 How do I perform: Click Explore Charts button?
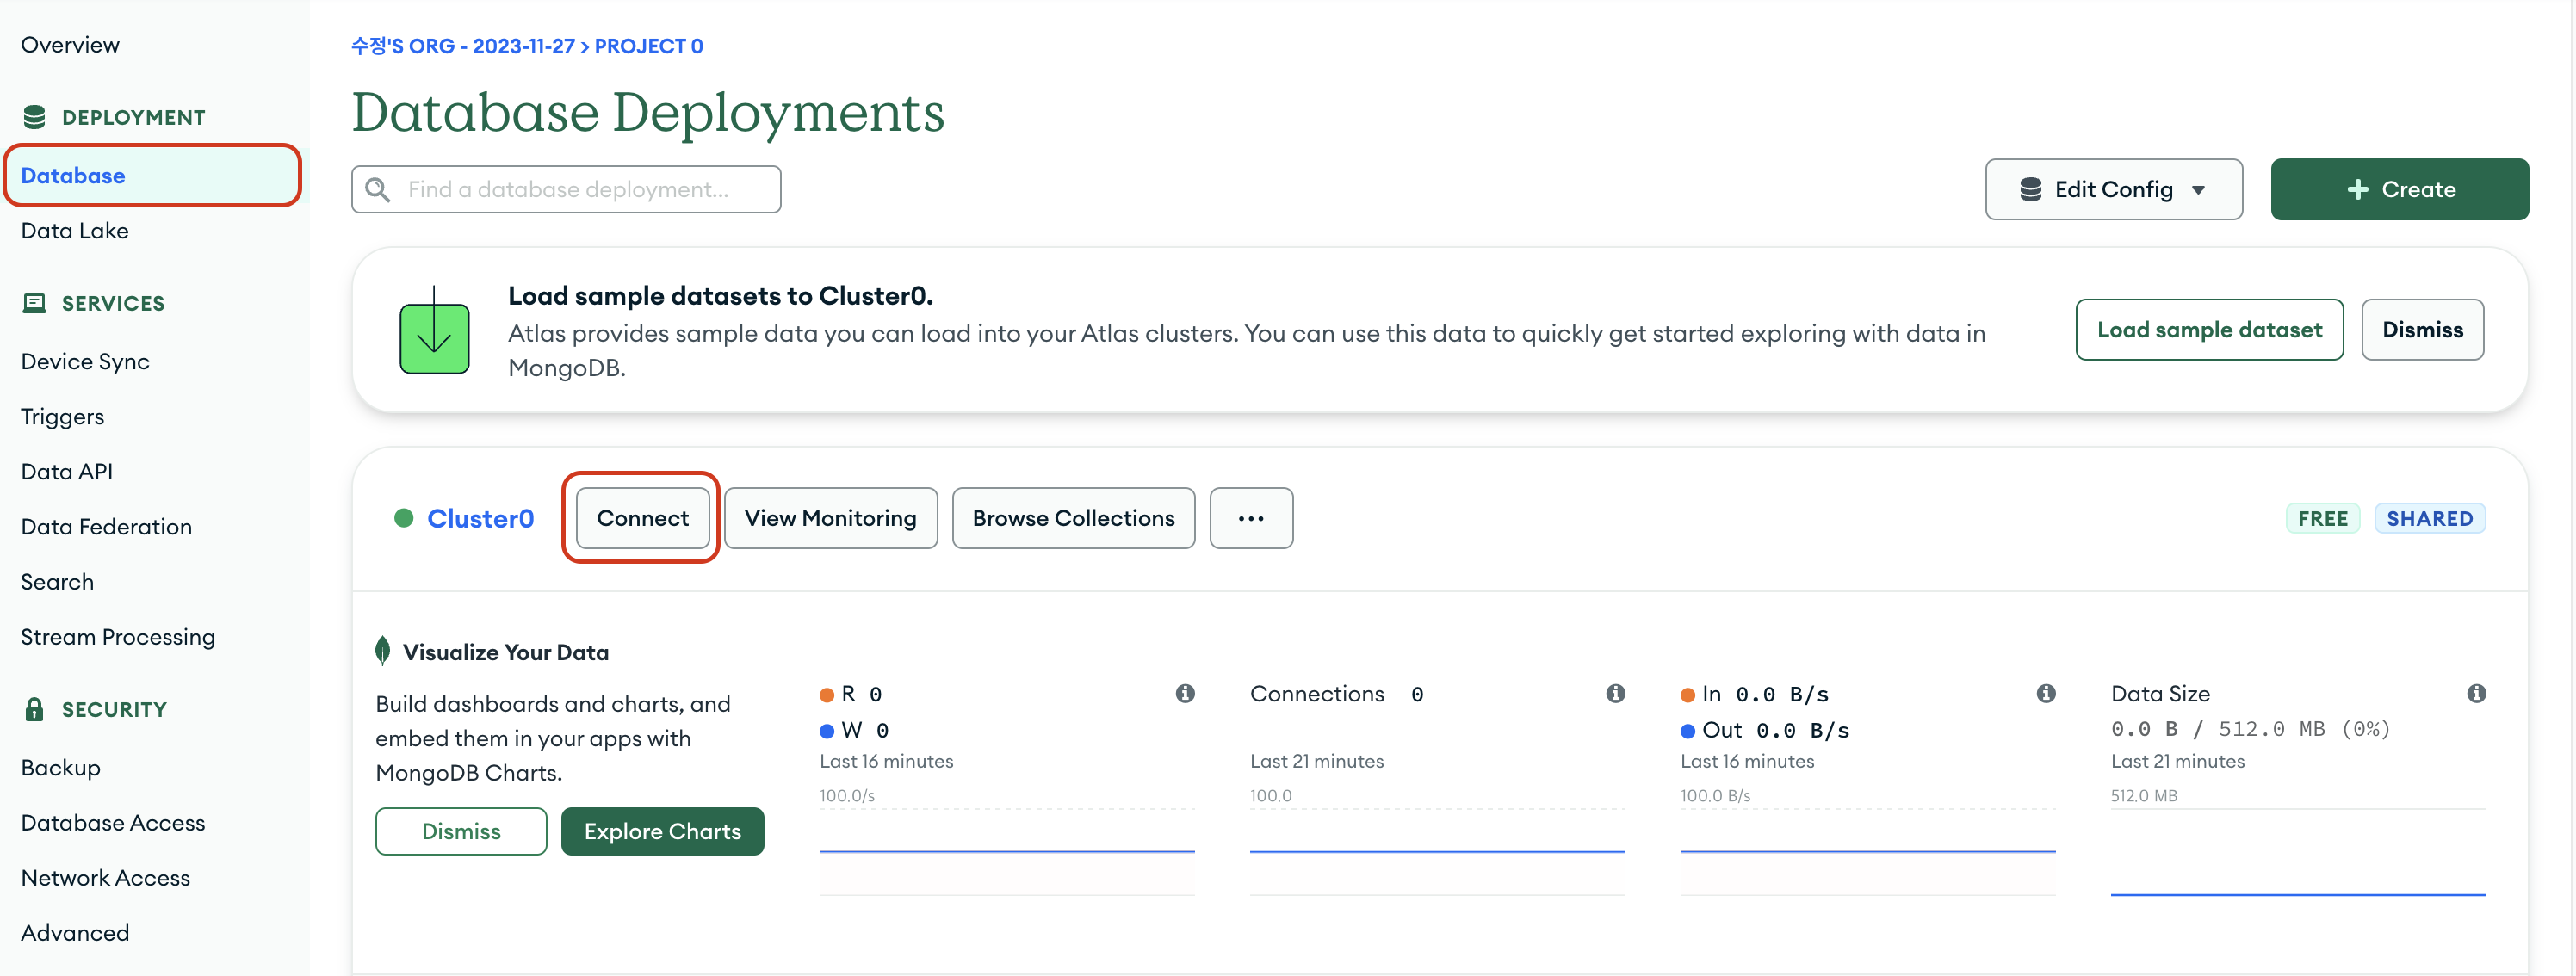[662, 831]
